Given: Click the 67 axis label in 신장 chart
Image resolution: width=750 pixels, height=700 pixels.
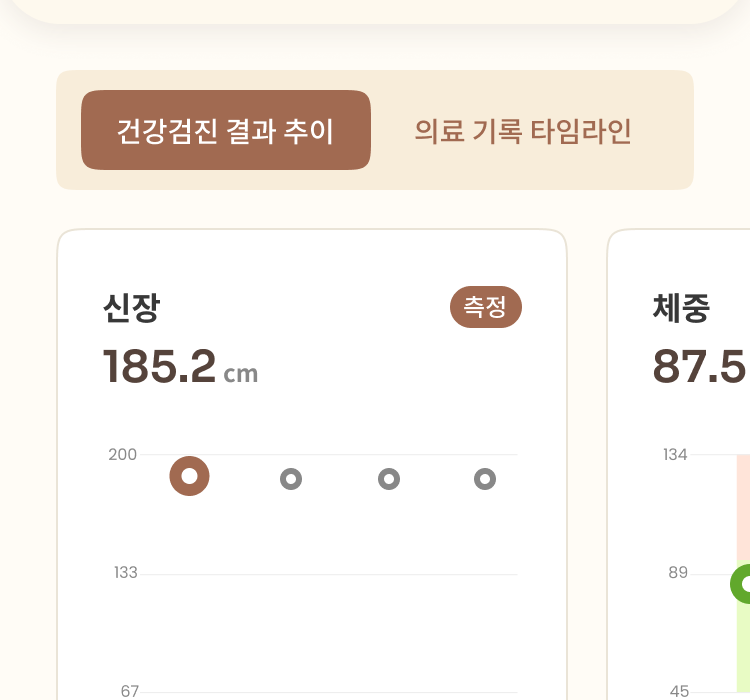Looking at the screenshot, I should (x=130, y=691).
